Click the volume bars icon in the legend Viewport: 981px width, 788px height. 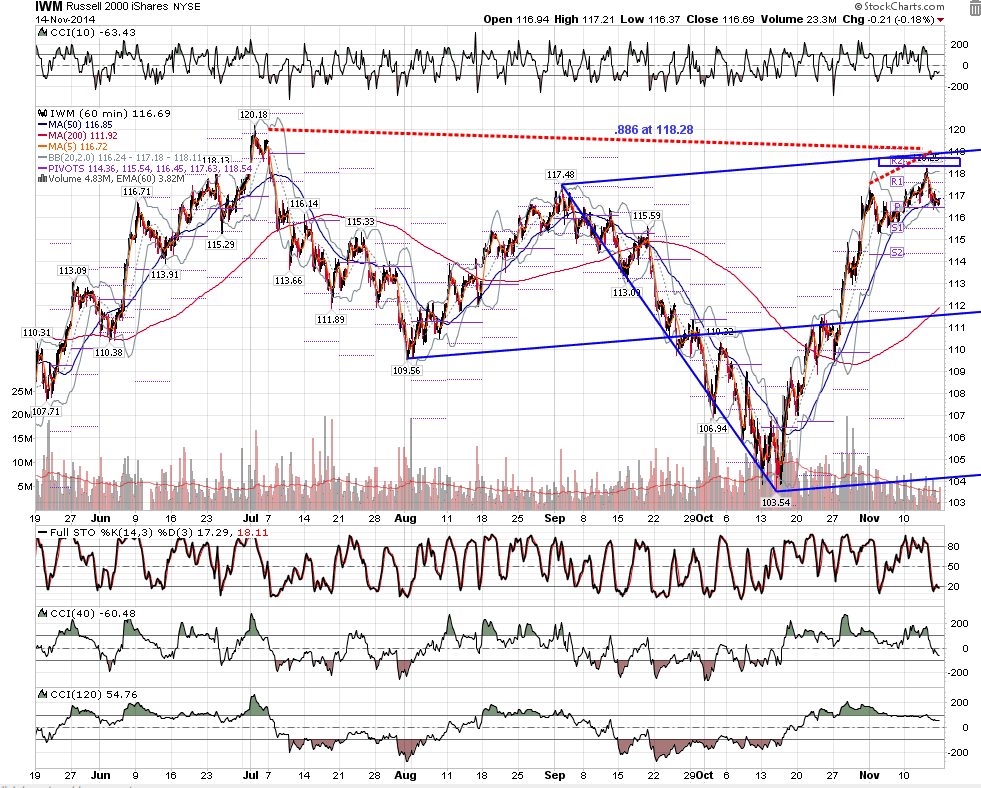pyautogui.click(x=42, y=178)
